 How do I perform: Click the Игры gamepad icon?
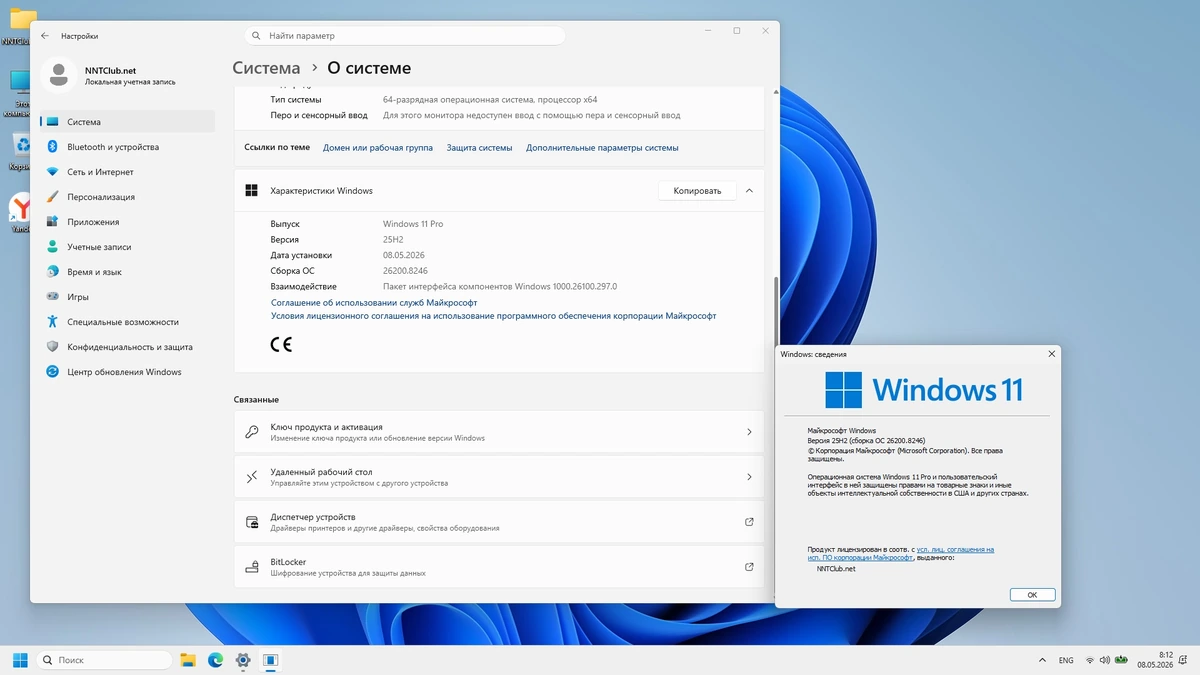tap(52, 297)
